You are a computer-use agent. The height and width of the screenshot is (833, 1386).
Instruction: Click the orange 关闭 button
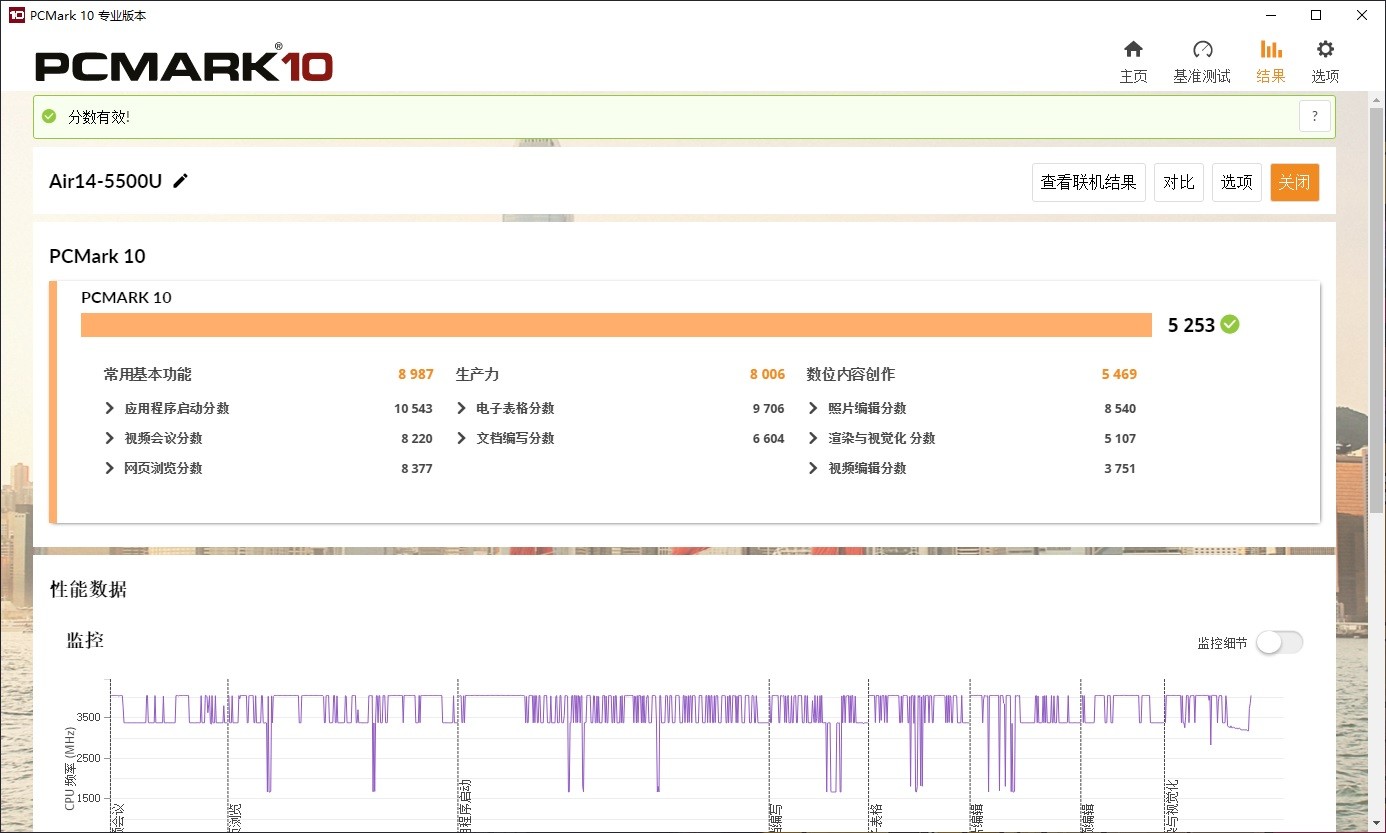(1295, 182)
